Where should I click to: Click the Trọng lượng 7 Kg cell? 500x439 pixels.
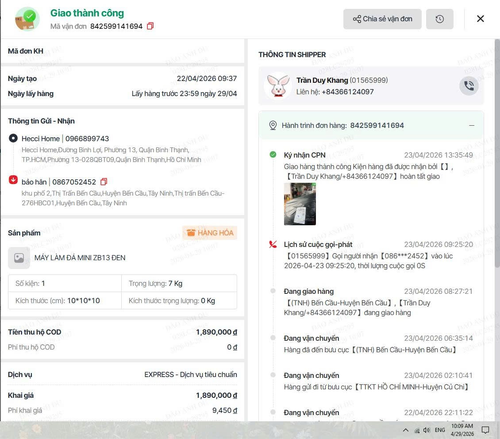(179, 283)
